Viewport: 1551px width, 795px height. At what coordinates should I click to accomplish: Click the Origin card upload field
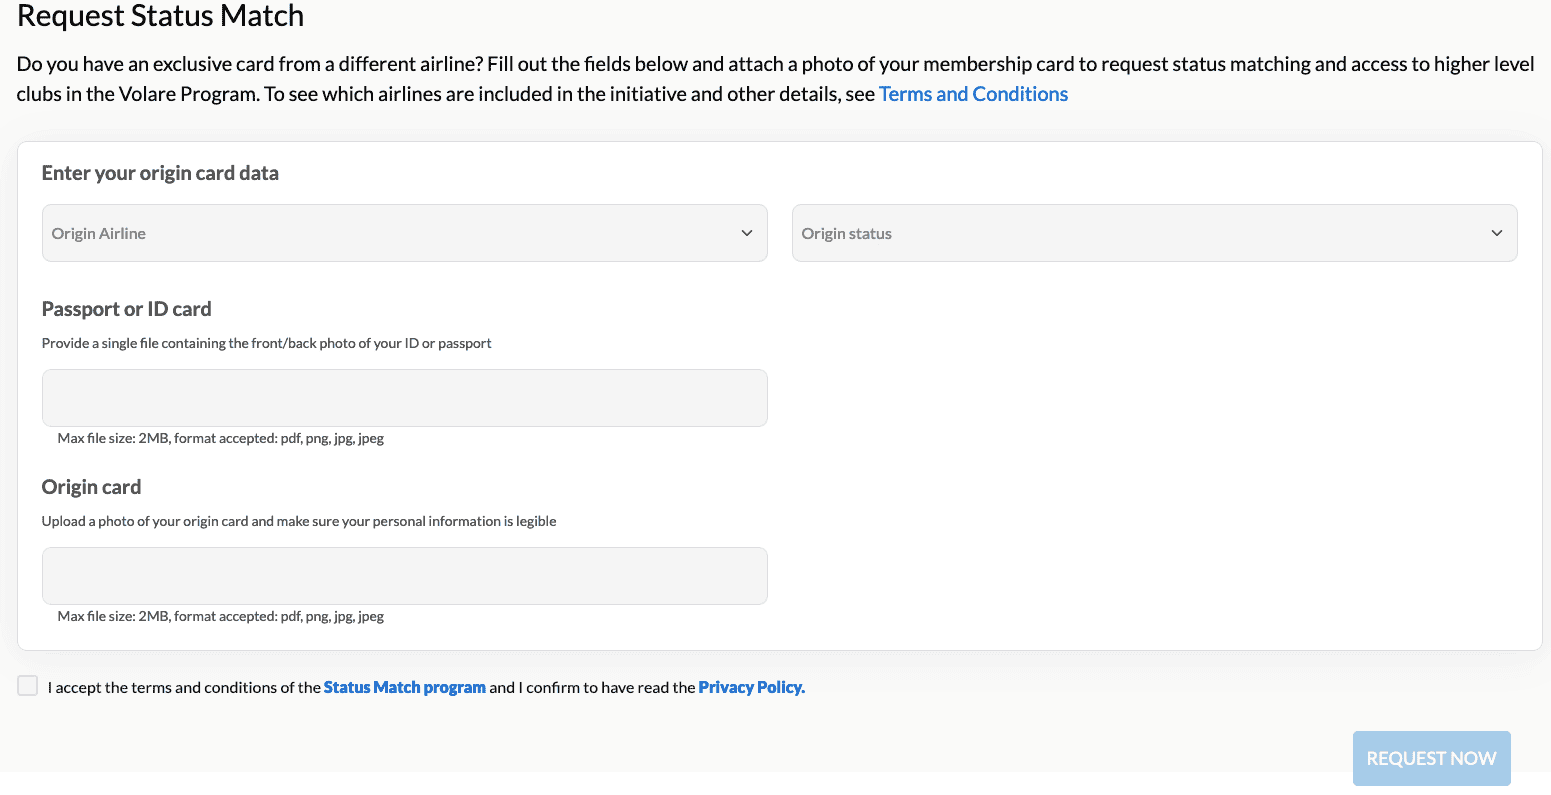click(404, 576)
